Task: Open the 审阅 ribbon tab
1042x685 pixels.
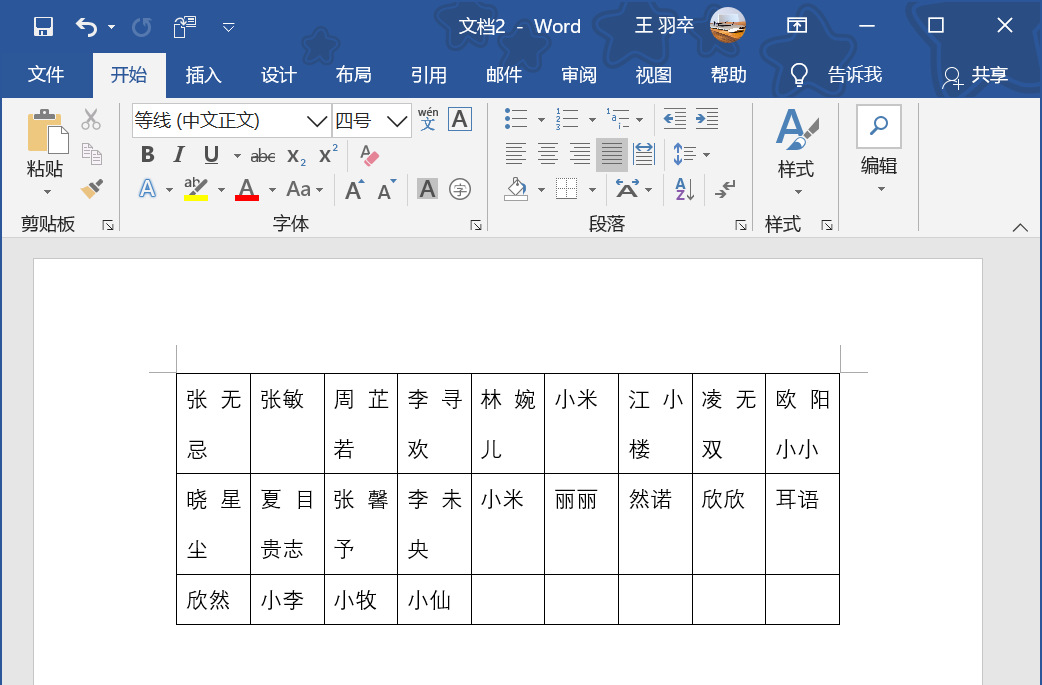Action: point(578,74)
